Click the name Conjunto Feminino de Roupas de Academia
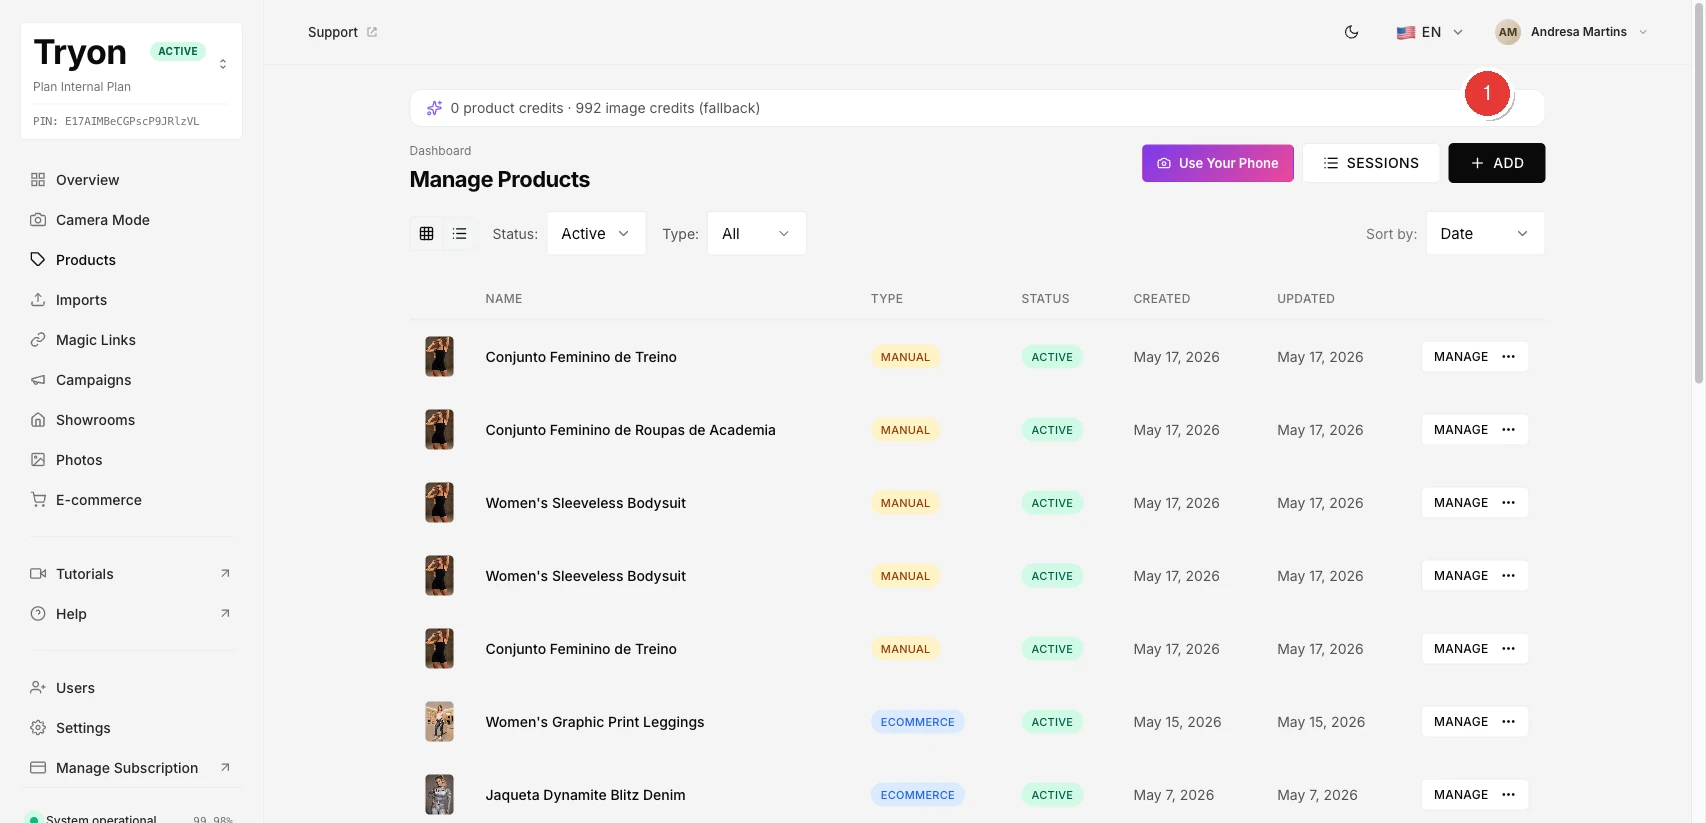The image size is (1706, 823). point(631,430)
